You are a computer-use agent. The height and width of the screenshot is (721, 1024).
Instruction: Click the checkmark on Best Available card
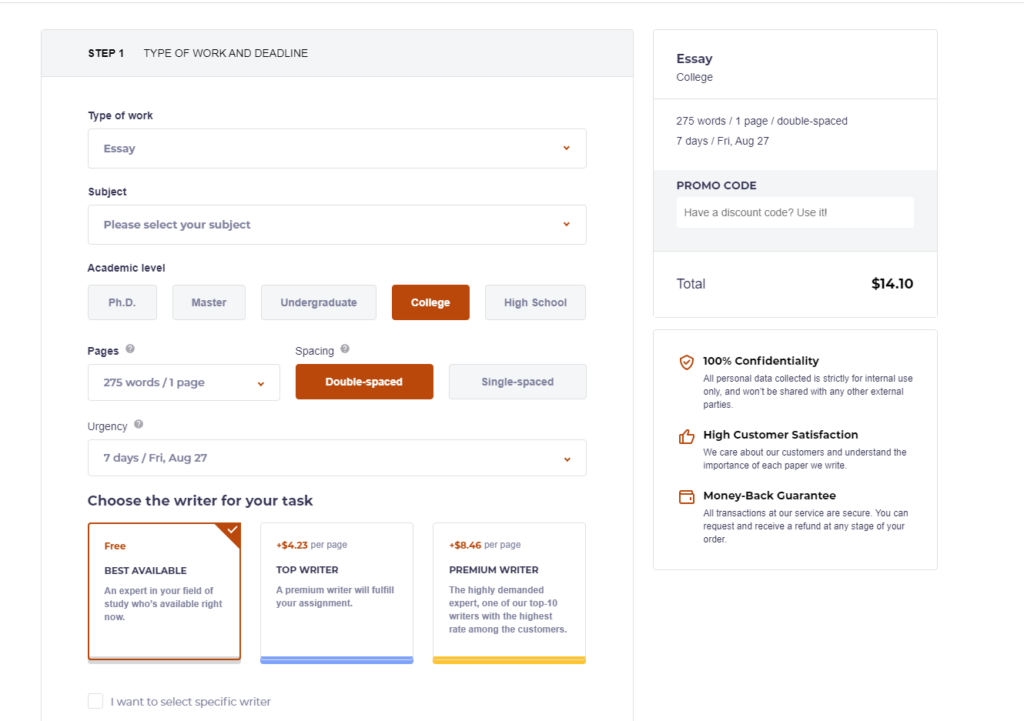click(232, 530)
